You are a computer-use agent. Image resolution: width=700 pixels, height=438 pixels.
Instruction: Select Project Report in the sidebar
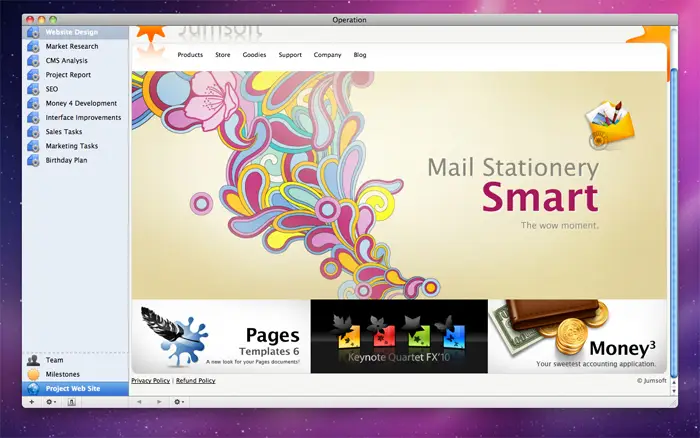point(68,75)
